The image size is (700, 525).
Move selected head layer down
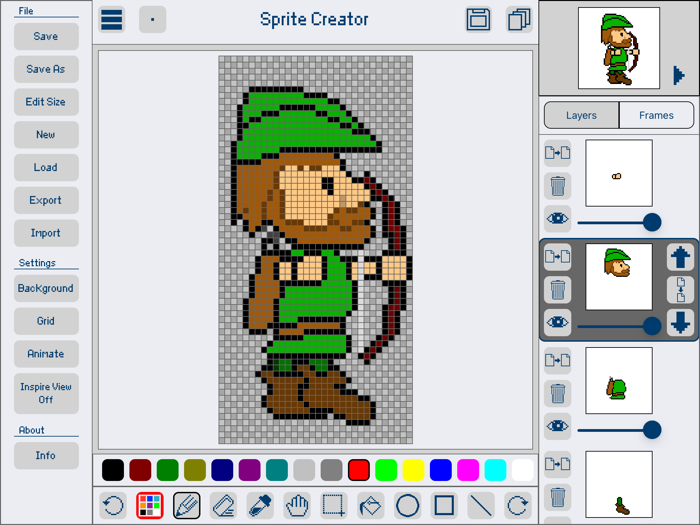pos(680,322)
